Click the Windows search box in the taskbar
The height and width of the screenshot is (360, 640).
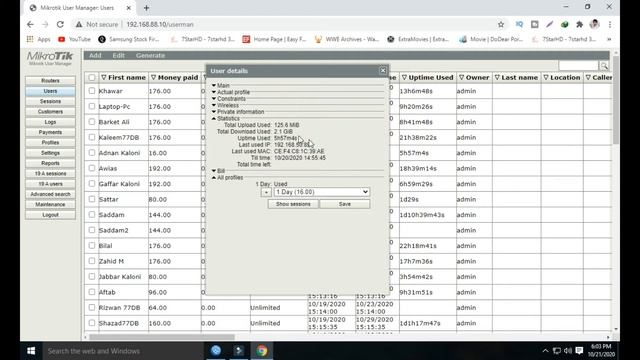click(122, 351)
